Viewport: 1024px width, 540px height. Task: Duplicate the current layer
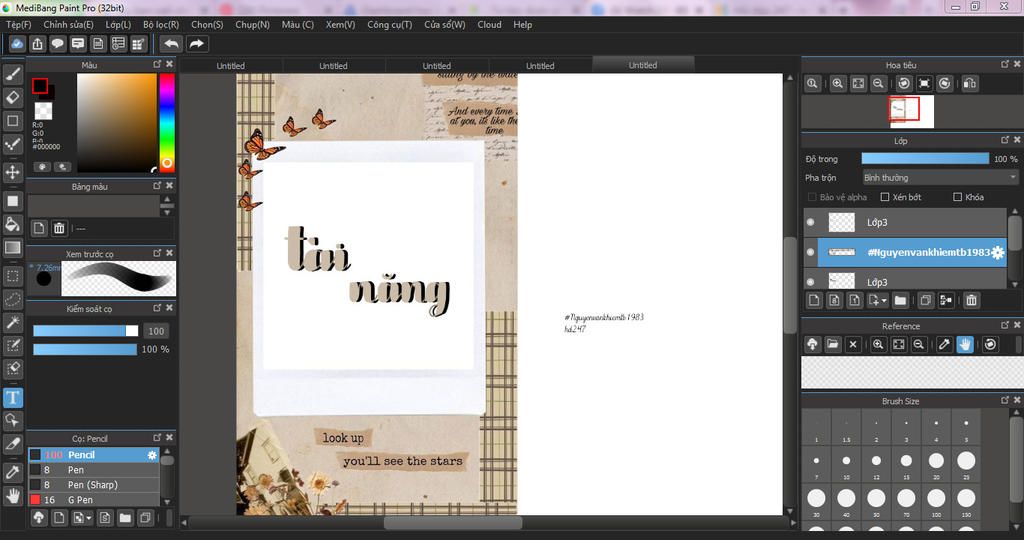pyautogui.click(x=925, y=300)
